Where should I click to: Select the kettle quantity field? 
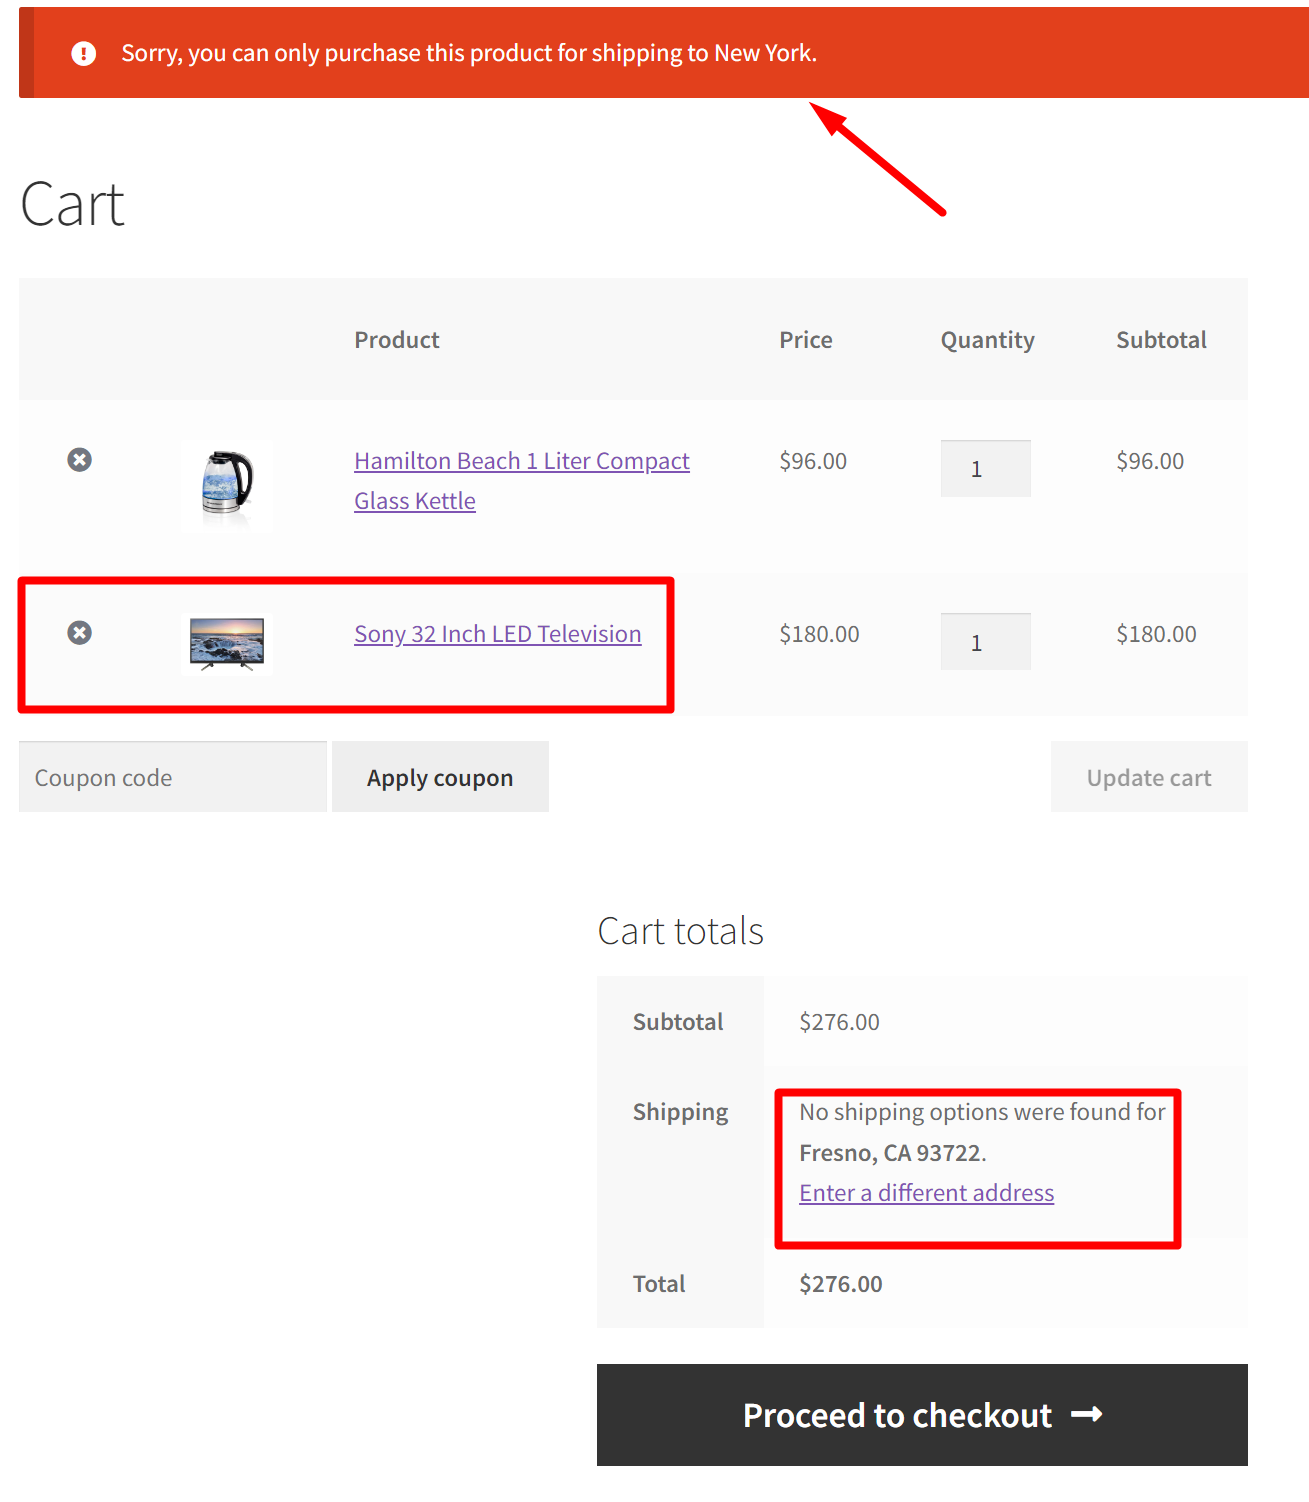(985, 468)
